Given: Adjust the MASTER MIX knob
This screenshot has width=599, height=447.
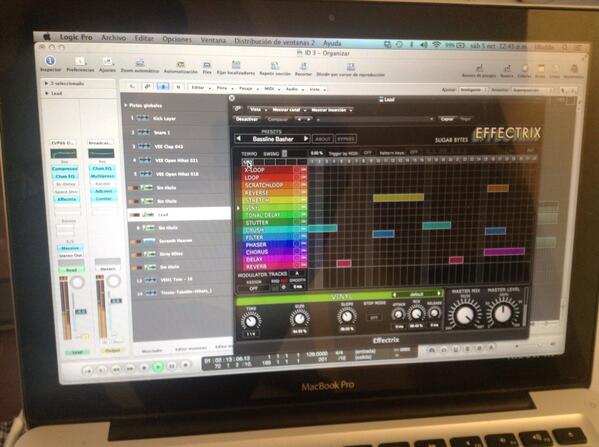Looking at the screenshot, I should (x=465, y=314).
